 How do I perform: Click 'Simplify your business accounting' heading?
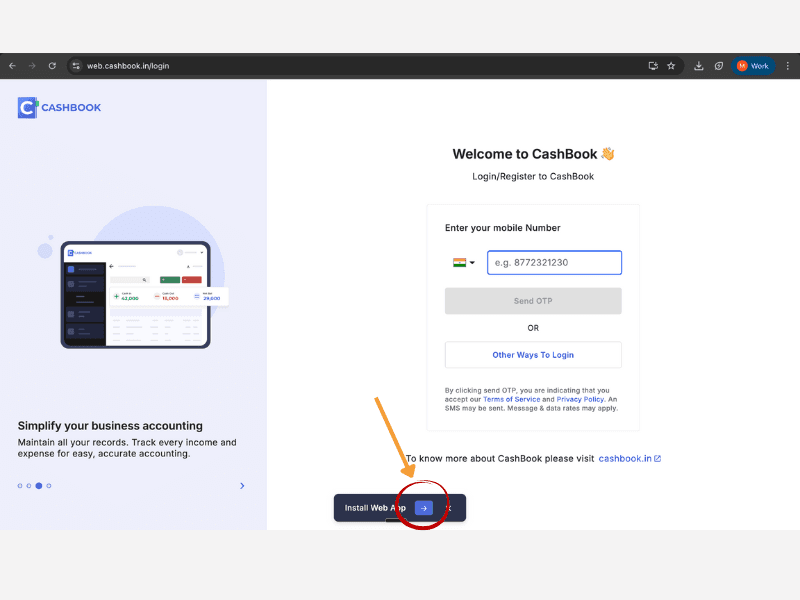(110, 426)
